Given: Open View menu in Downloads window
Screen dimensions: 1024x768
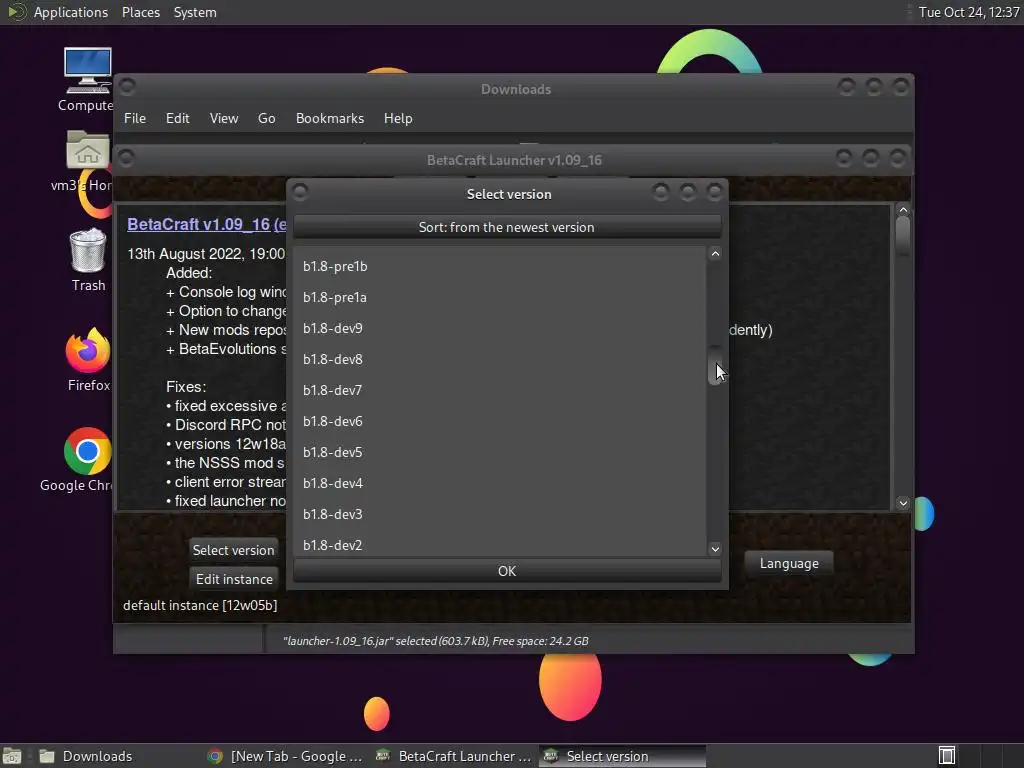Looking at the screenshot, I should coord(224,118).
